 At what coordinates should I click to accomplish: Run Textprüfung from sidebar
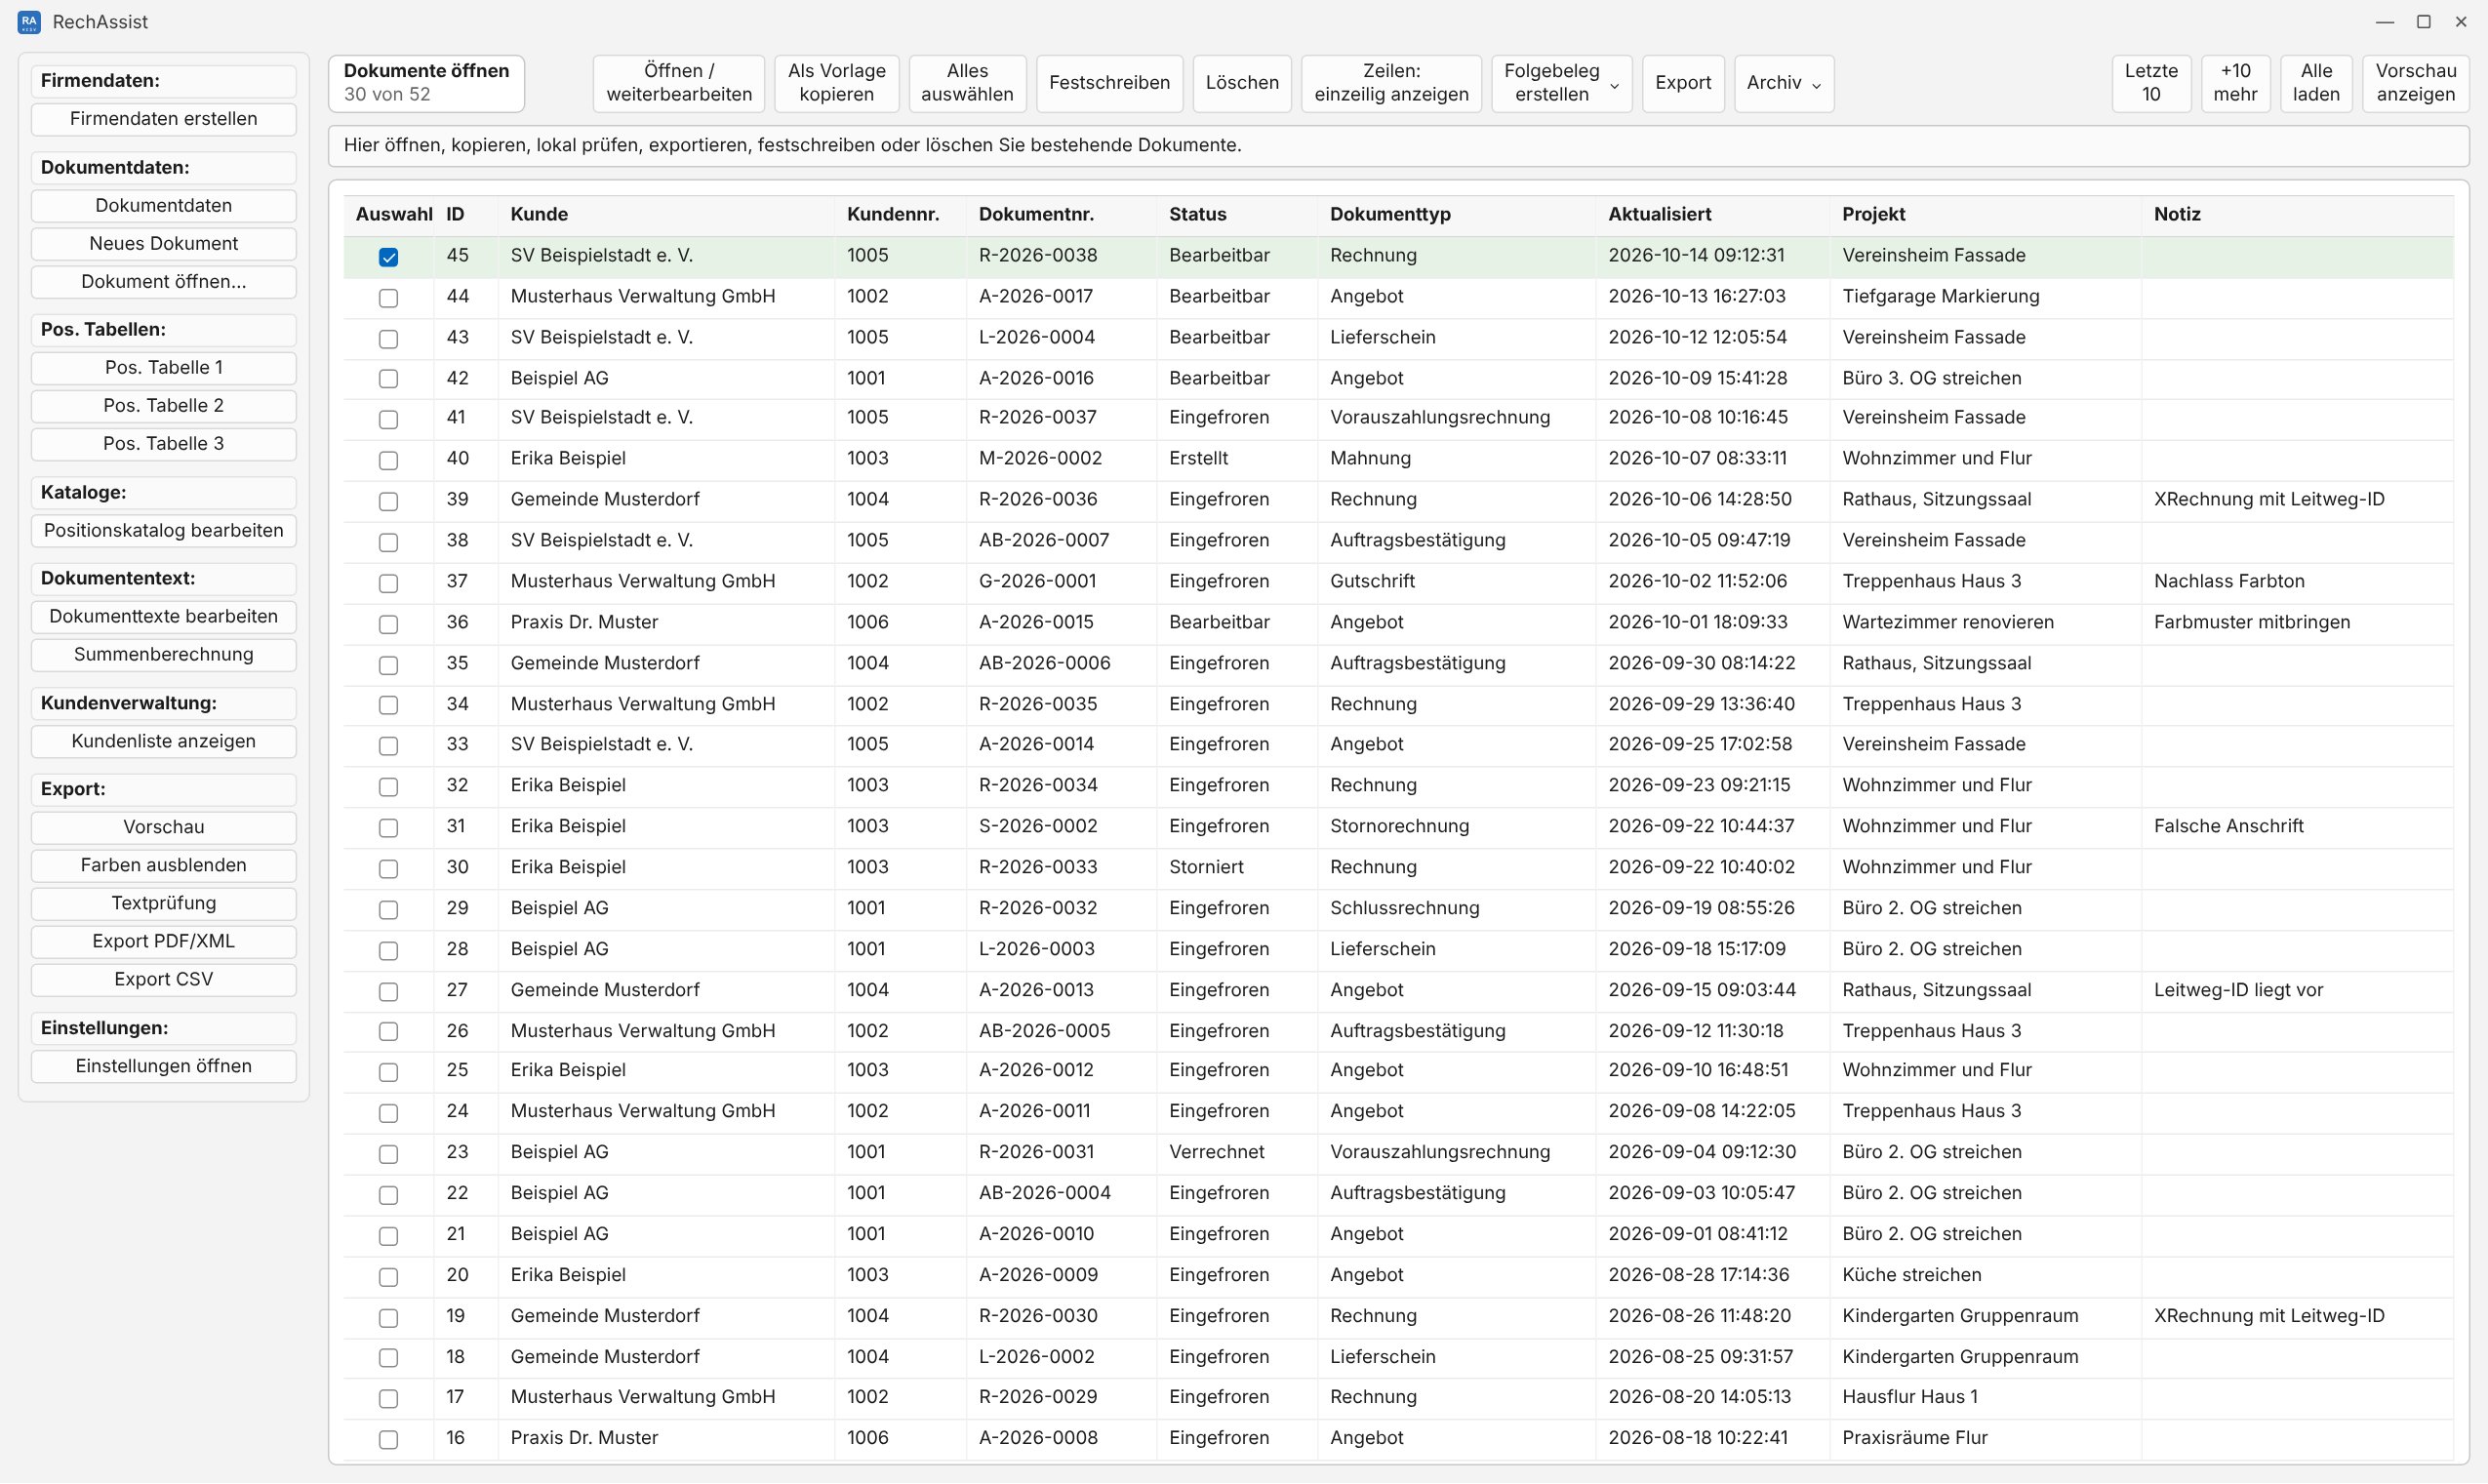(164, 904)
